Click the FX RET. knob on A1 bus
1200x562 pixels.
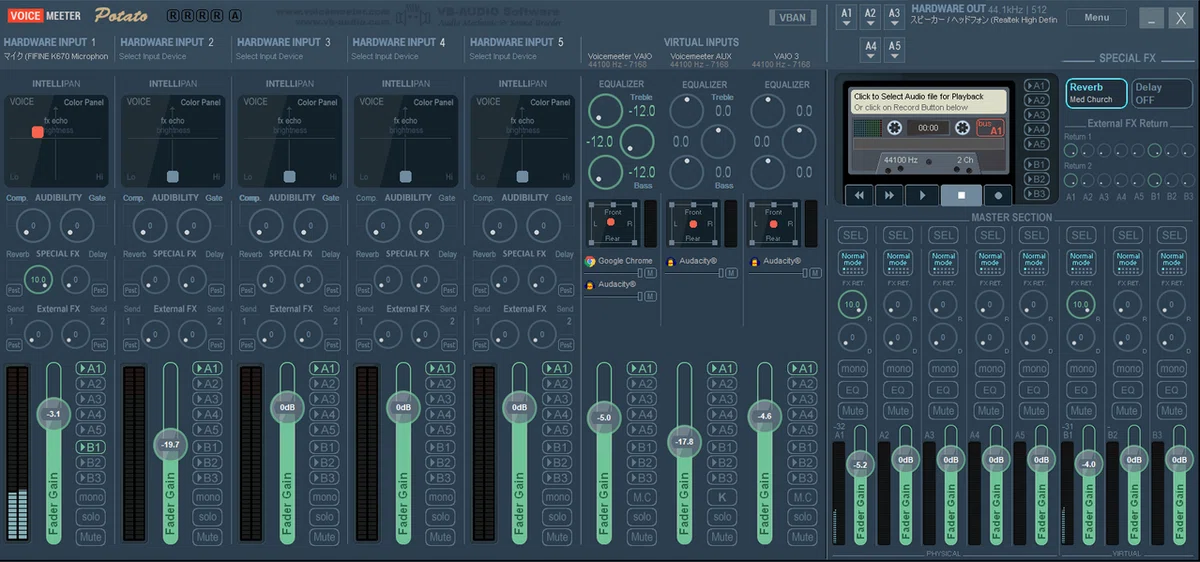[852, 304]
